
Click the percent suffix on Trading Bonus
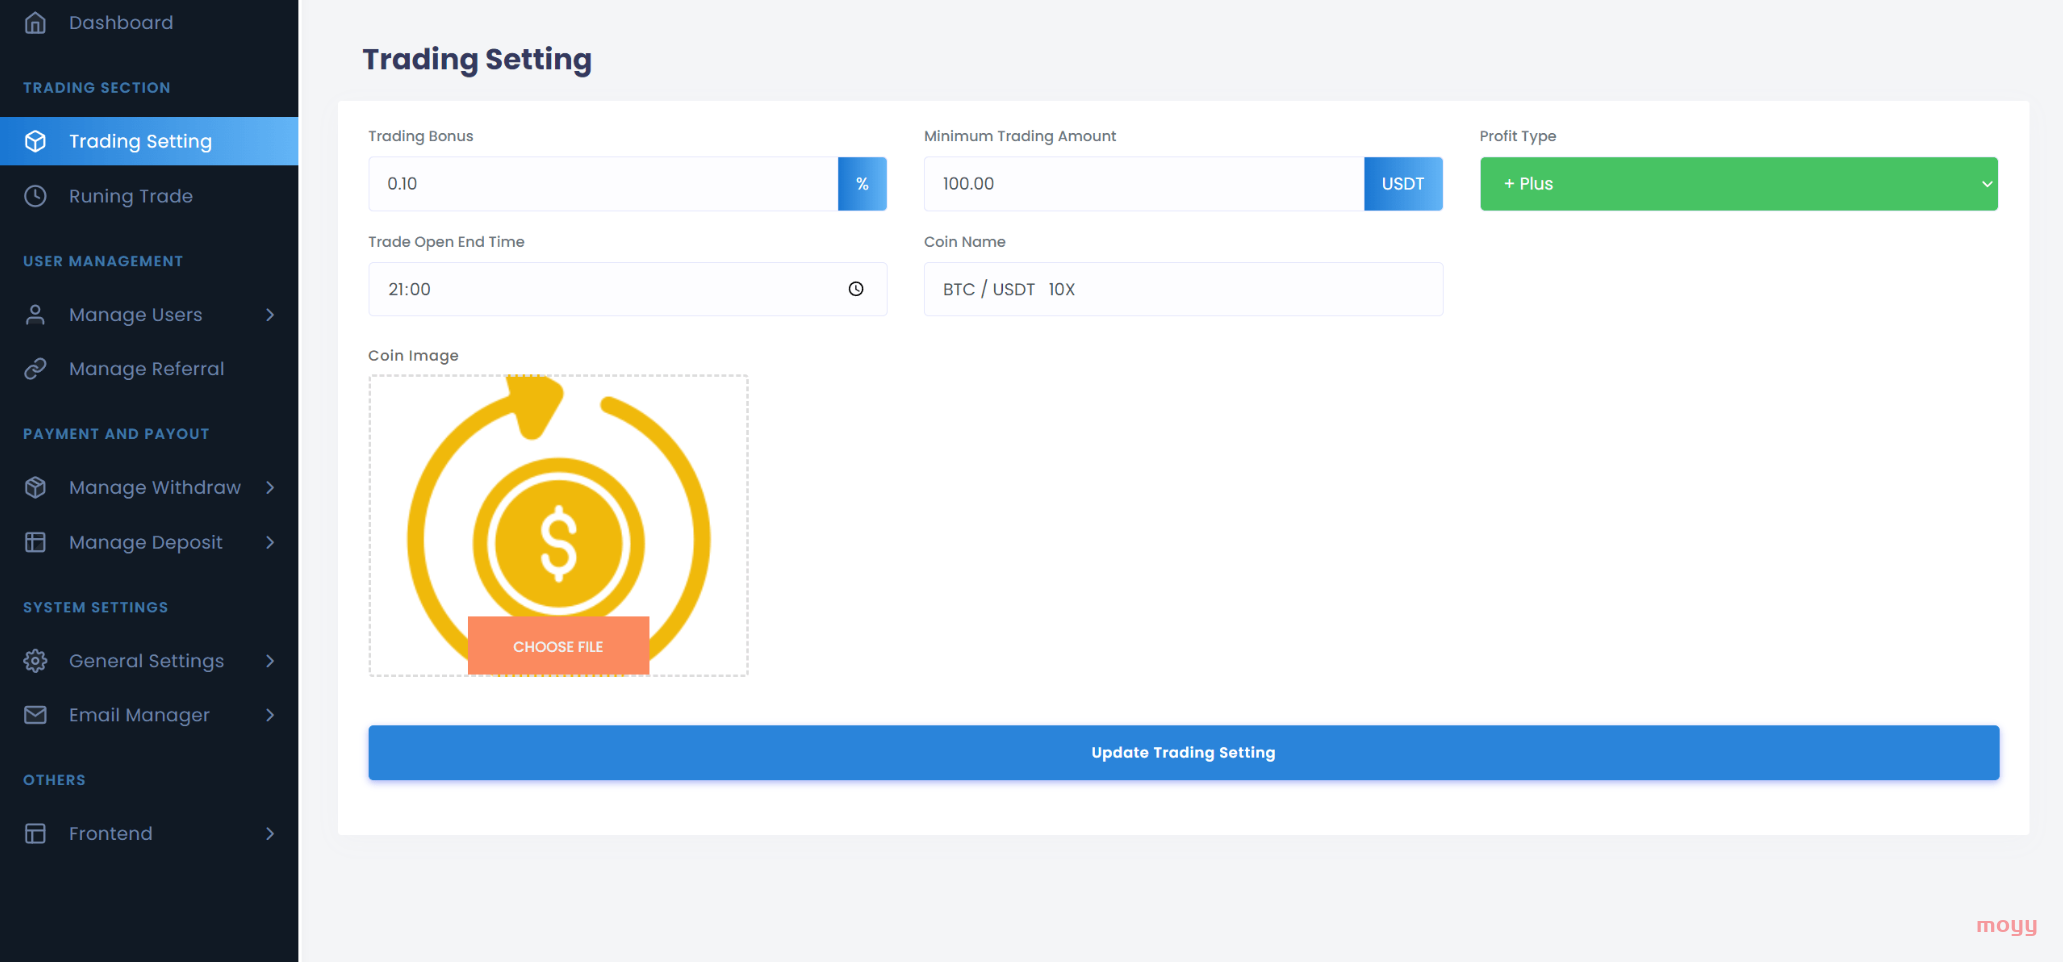(x=862, y=184)
